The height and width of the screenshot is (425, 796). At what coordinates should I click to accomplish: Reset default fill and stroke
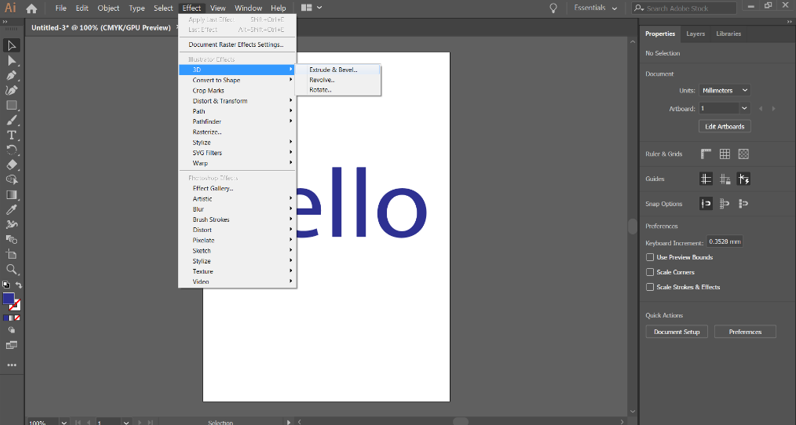[6, 285]
